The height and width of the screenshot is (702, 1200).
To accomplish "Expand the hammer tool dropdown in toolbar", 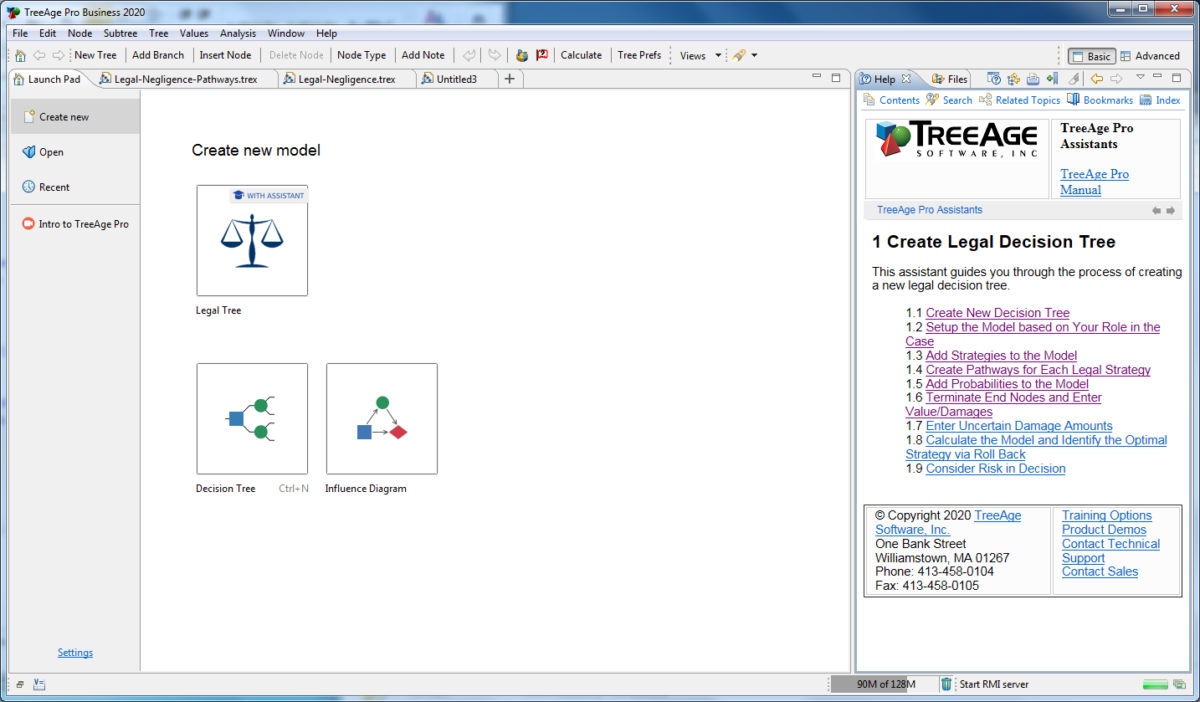I will pos(752,55).
